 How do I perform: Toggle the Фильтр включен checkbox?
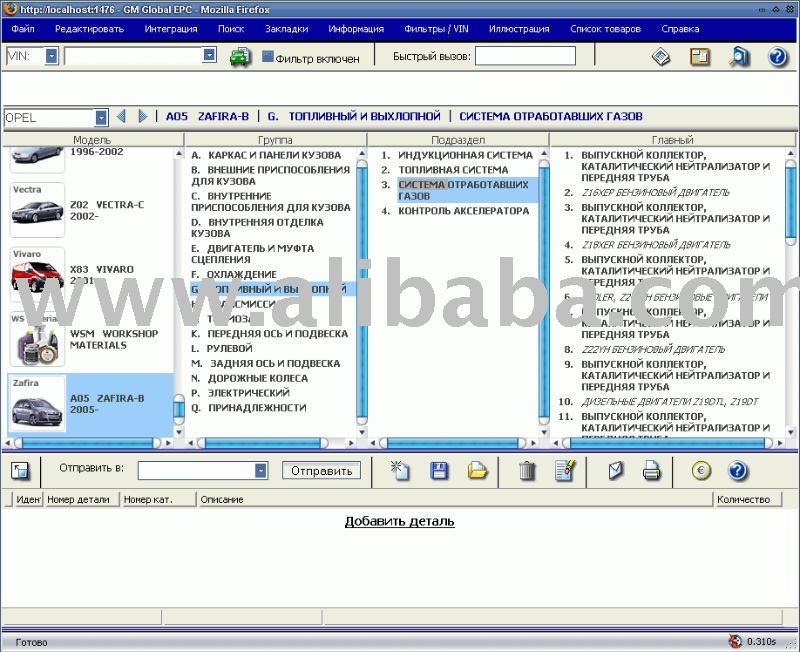[267, 56]
